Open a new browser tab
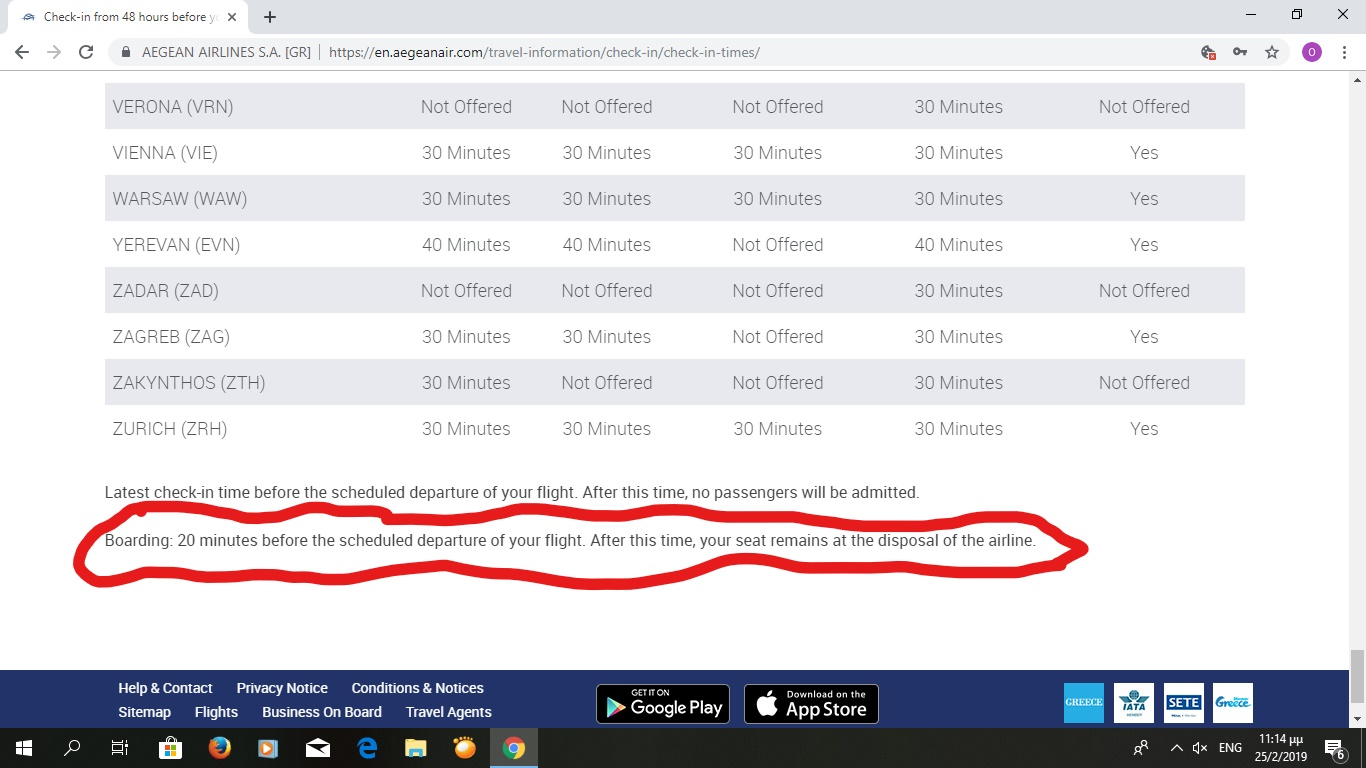Screen dimensions: 1366x768 (x=270, y=17)
